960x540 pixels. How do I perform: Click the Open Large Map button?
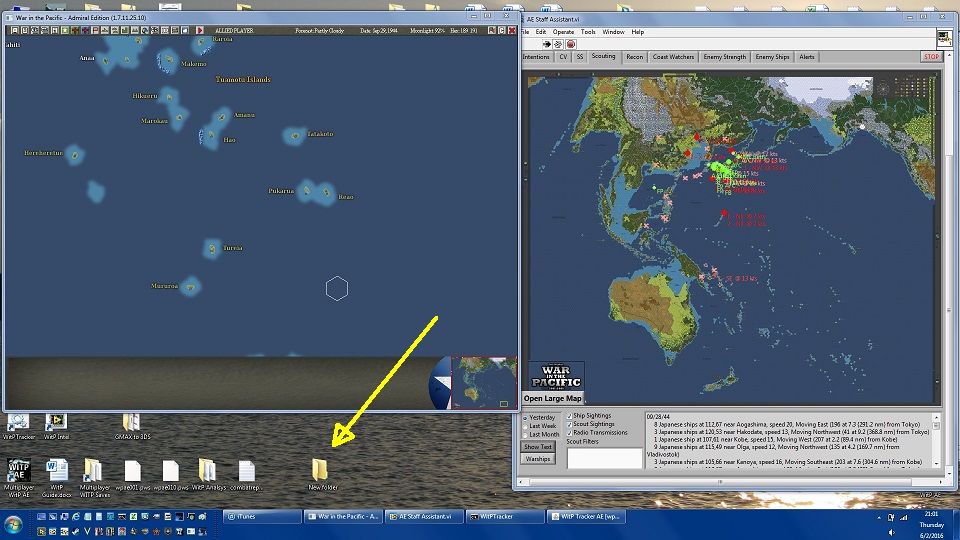pyautogui.click(x=552, y=399)
